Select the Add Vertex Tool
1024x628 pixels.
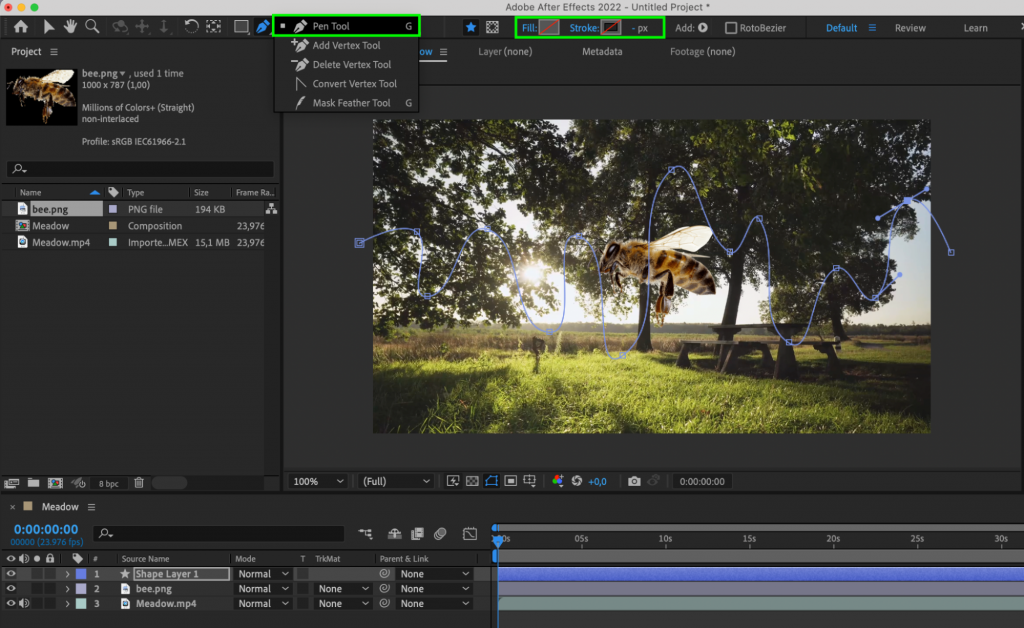tap(345, 45)
